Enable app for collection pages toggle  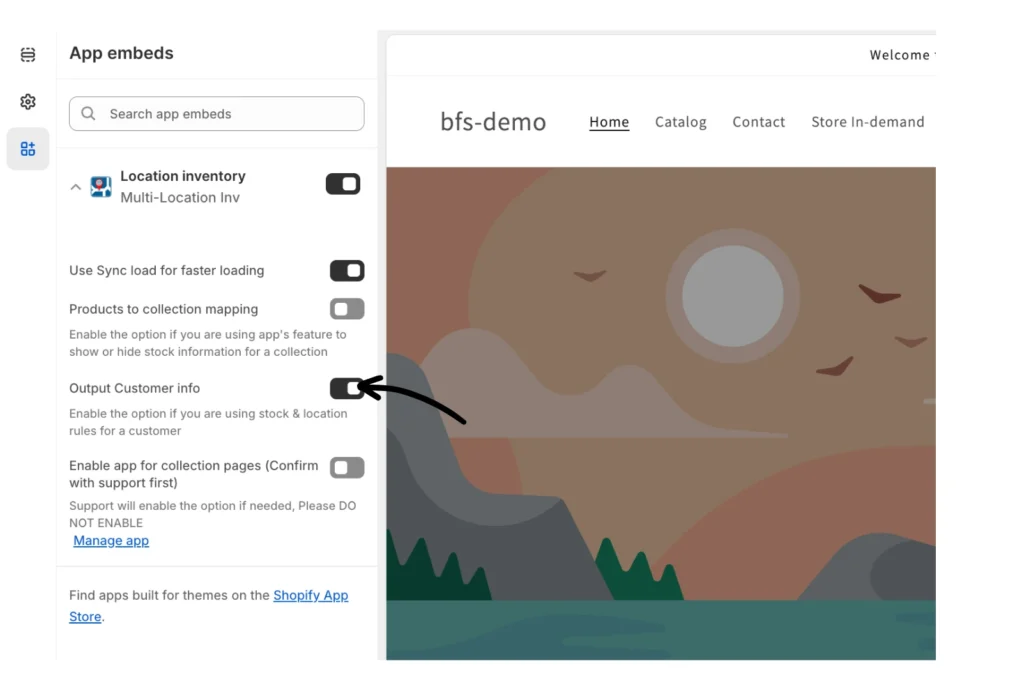point(347,467)
